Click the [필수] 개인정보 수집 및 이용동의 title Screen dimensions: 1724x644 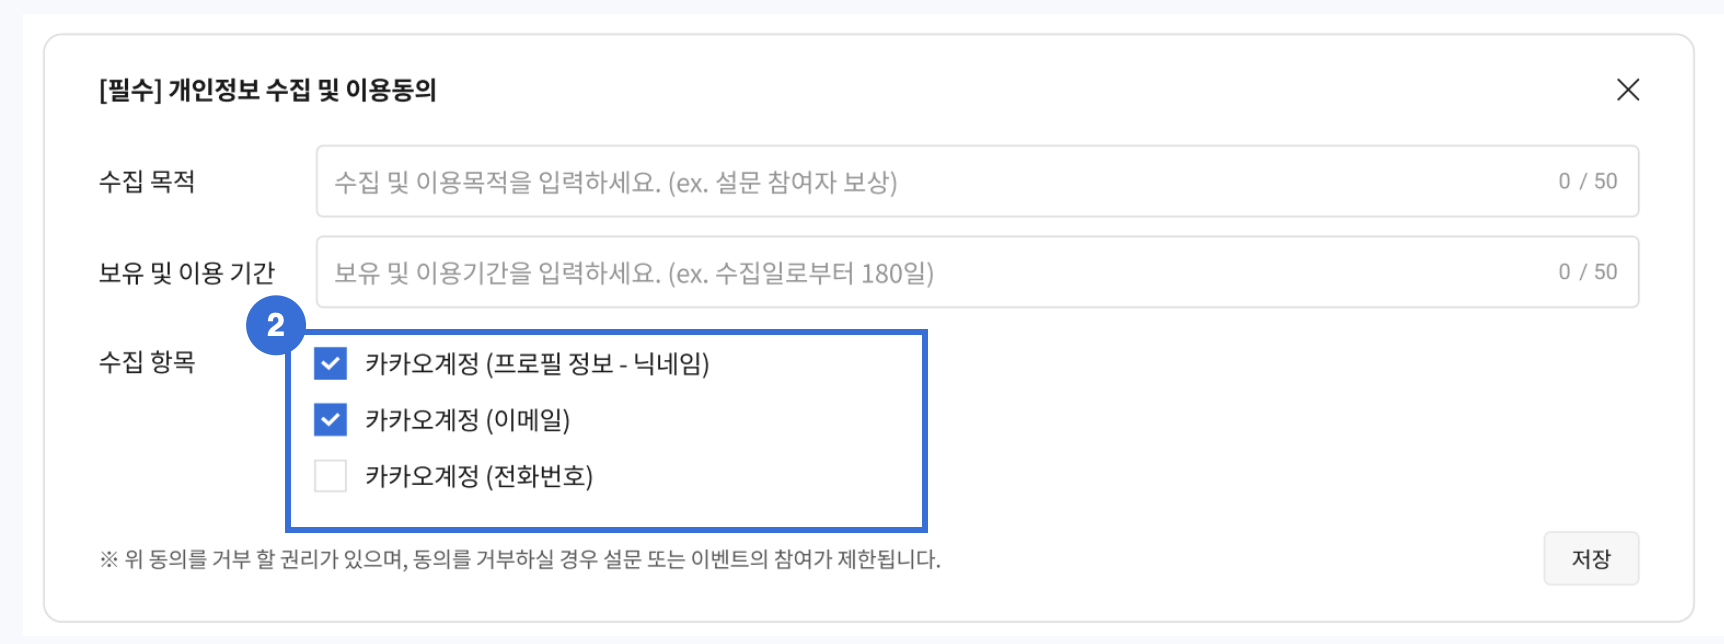pyautogui.click(x=267, y=91)
